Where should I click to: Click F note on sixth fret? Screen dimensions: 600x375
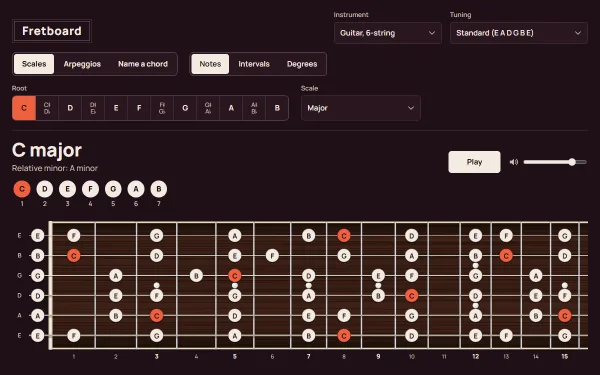point(272,256)
